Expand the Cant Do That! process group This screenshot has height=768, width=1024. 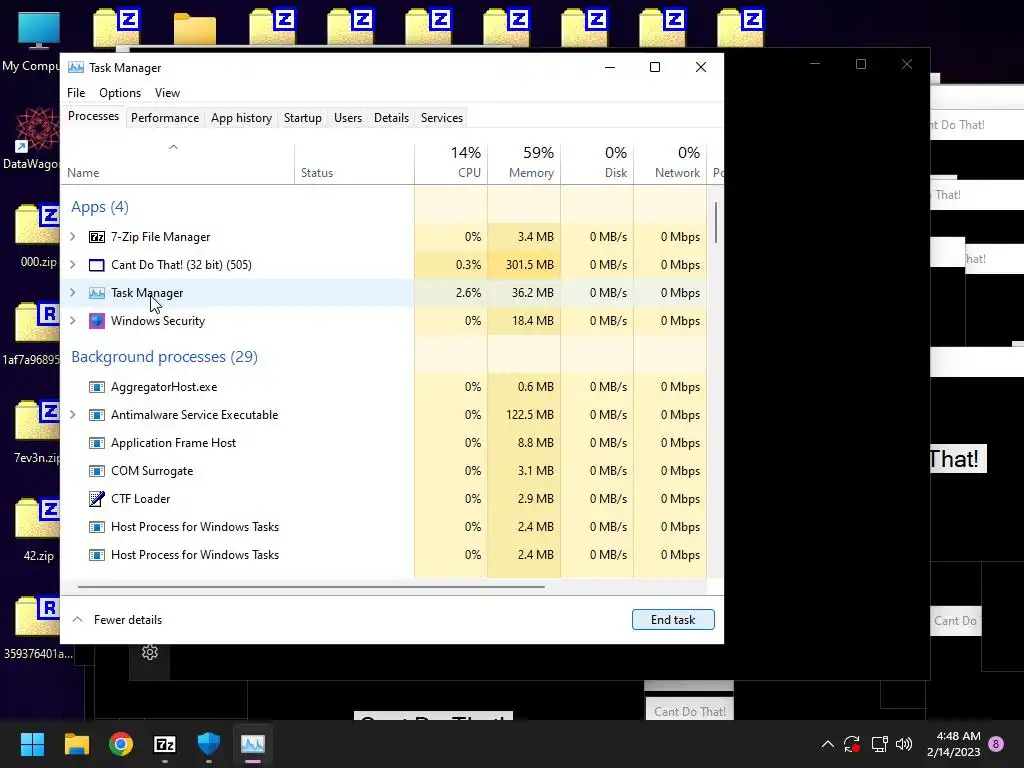72,264
